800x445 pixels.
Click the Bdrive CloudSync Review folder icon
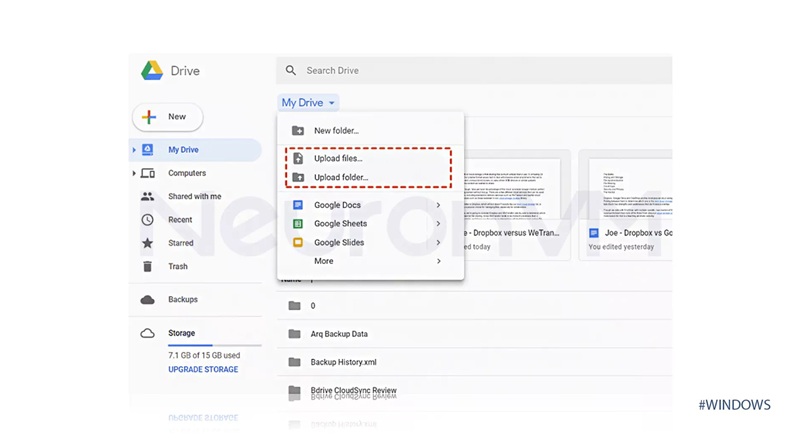pyautogui.click(x=294, y=390)
